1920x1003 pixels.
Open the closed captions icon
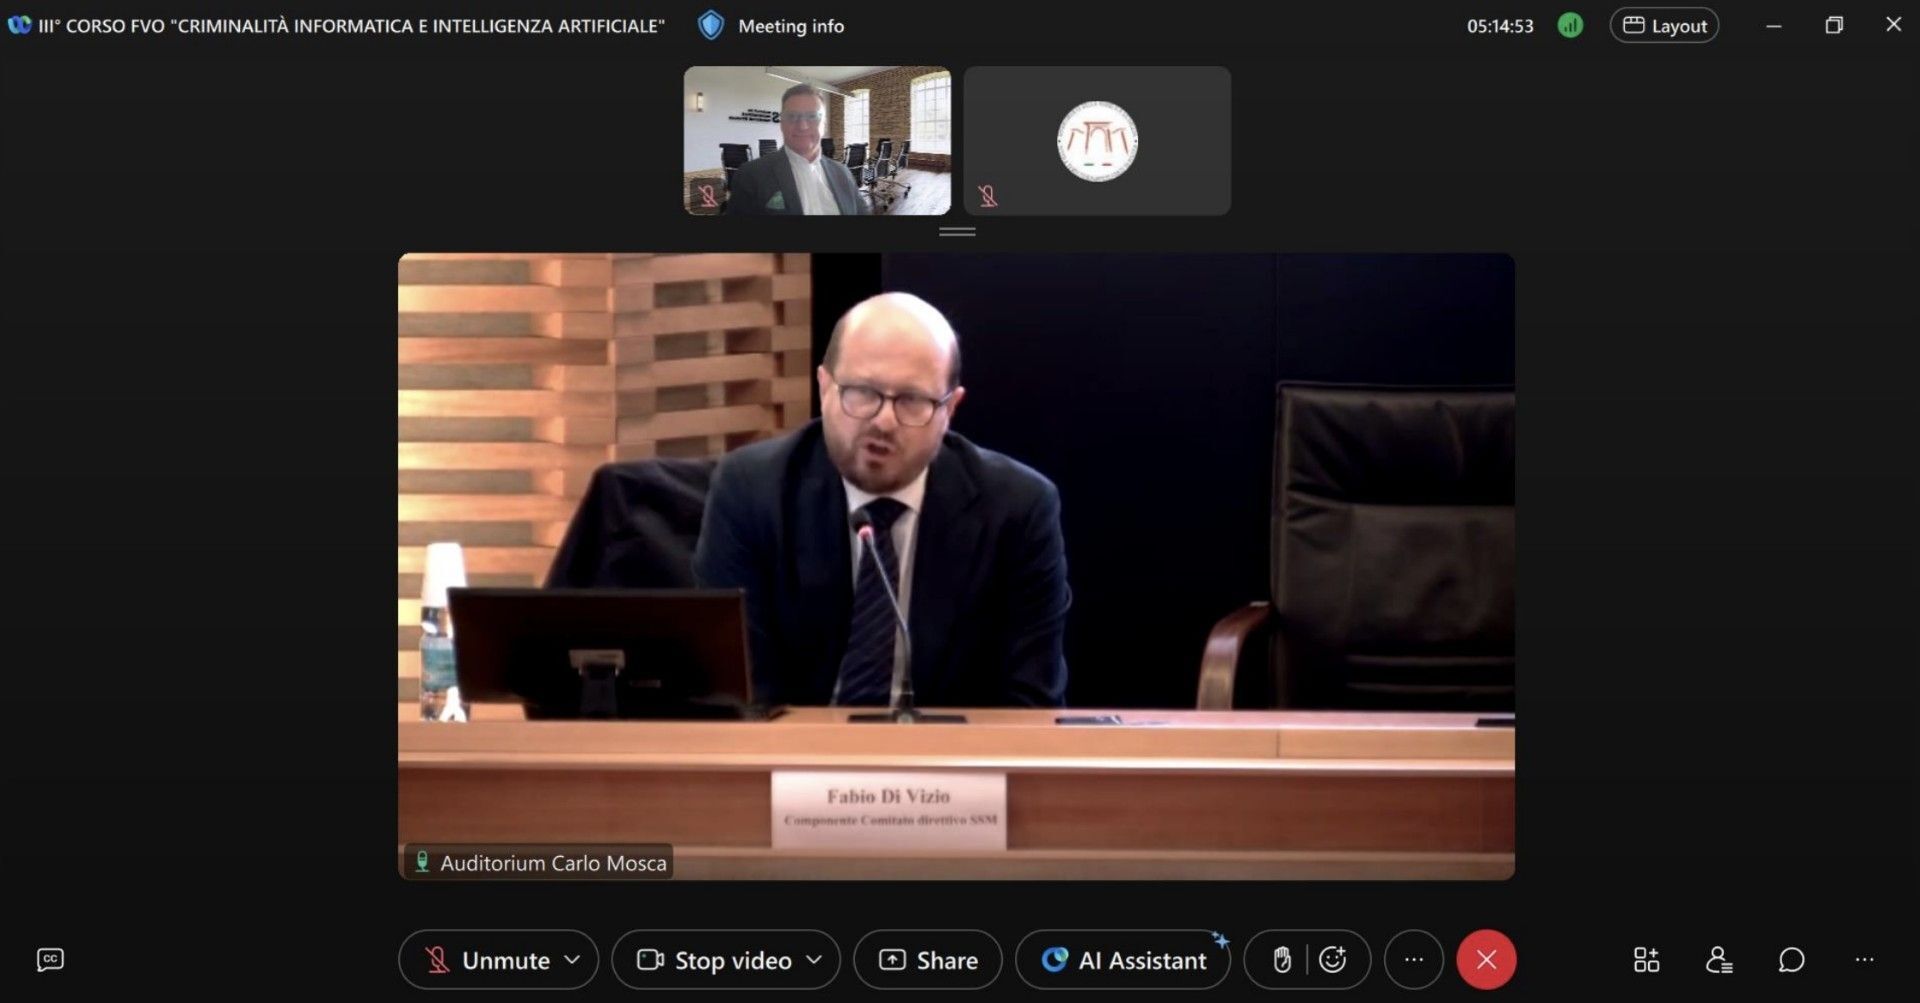pyautogui.click(x=50, y=960)
